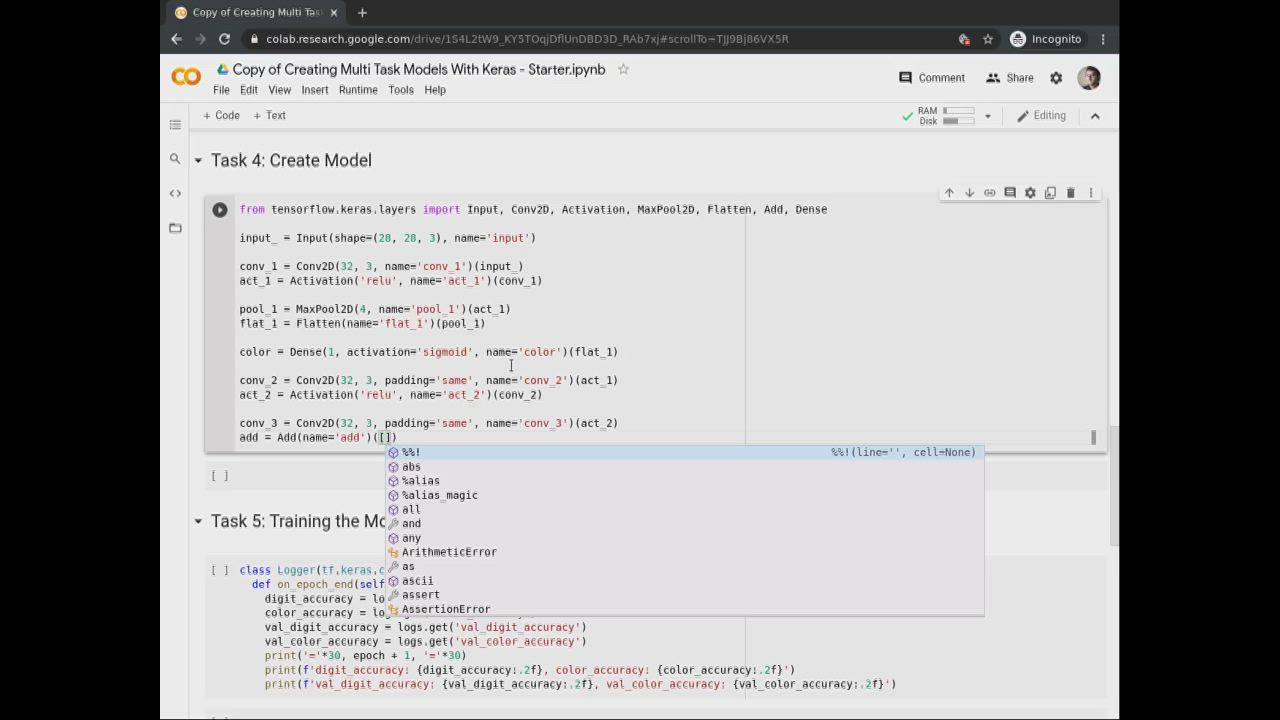Click the code cell scrollbar handle
This screenshot has height=720, width=1280.
[x=1094, y=437]
